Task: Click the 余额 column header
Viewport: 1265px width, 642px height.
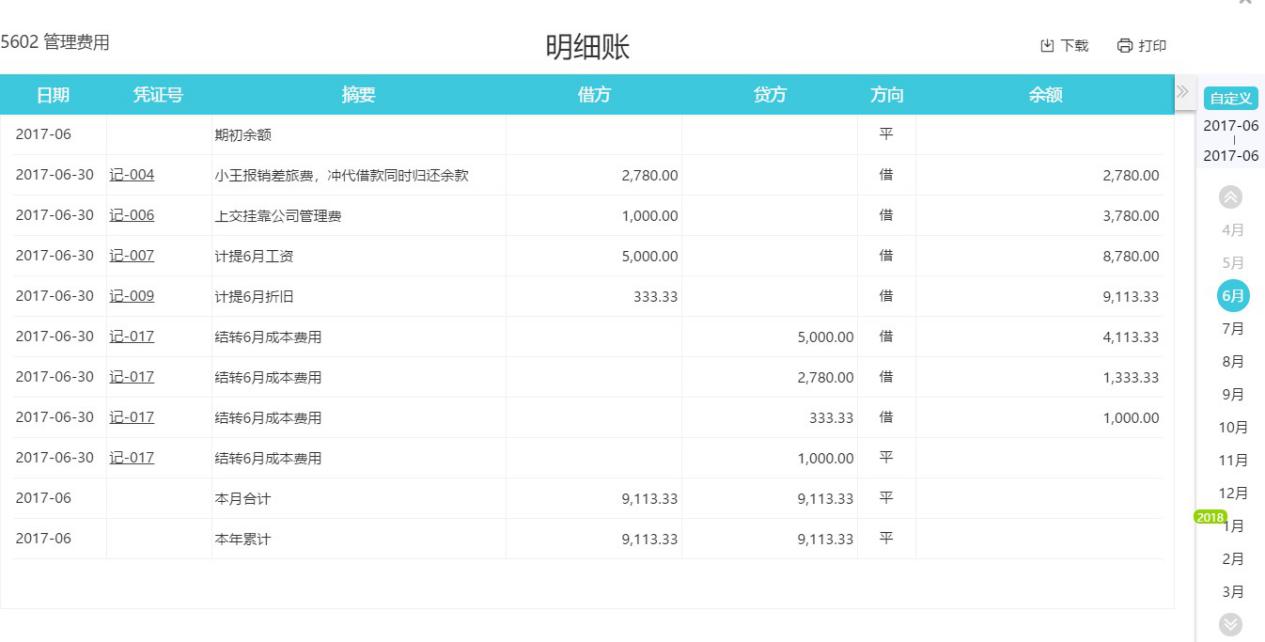Action: click(1045, 95)
